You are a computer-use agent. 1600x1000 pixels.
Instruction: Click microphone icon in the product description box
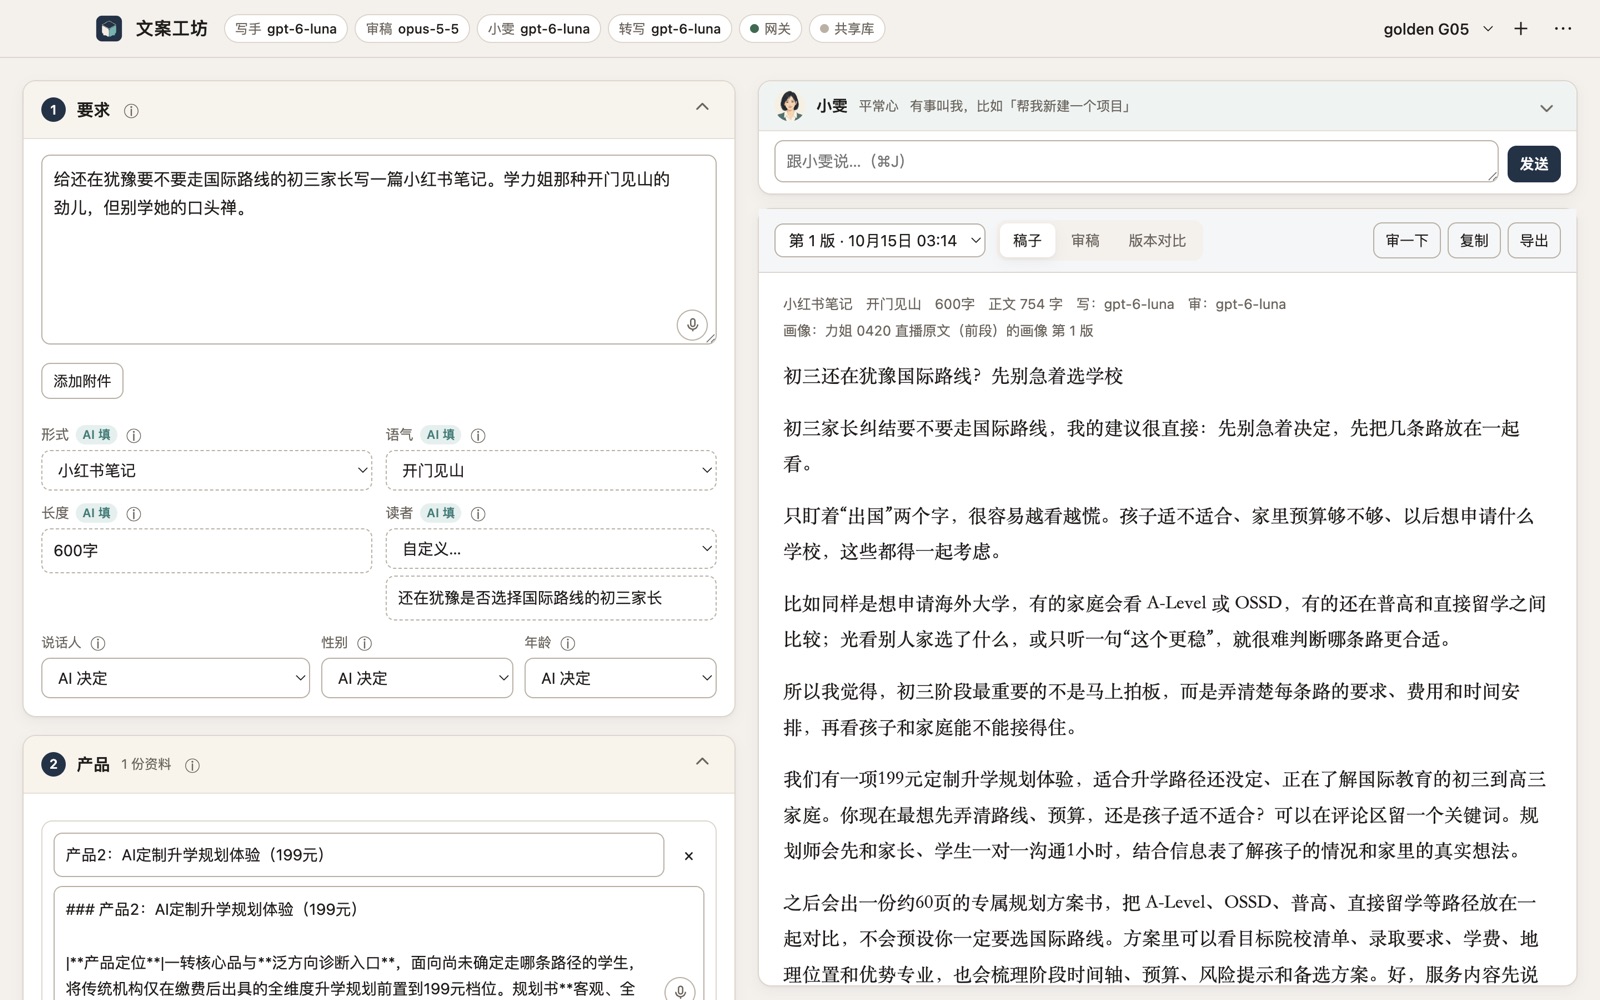pos(680,990)
